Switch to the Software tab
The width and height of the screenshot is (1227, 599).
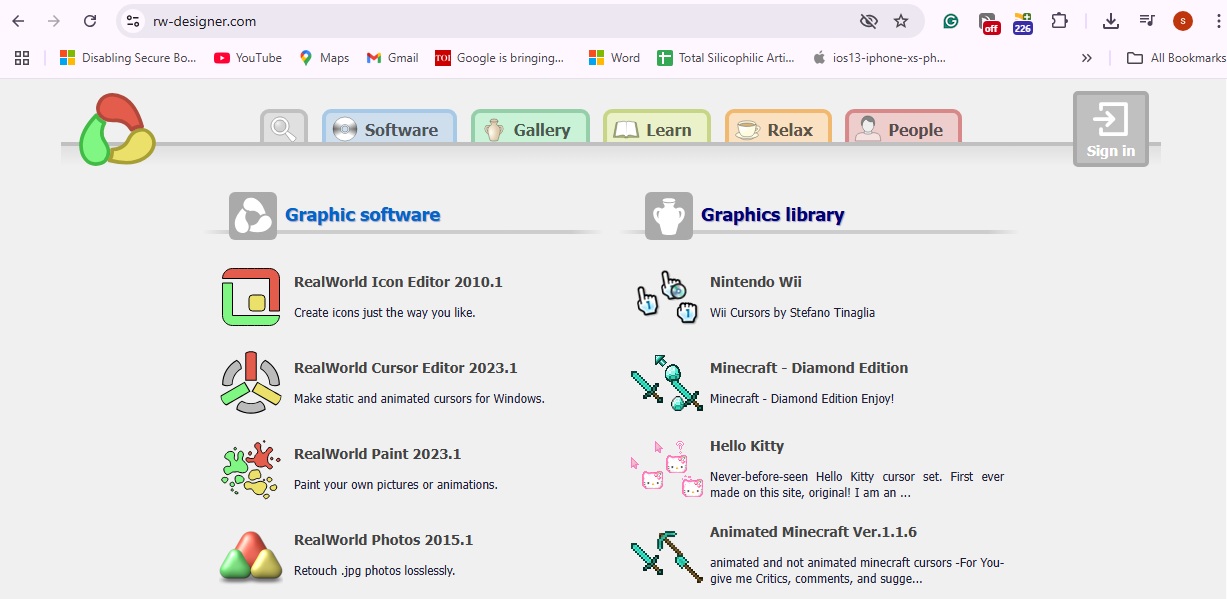coord(389,128)
